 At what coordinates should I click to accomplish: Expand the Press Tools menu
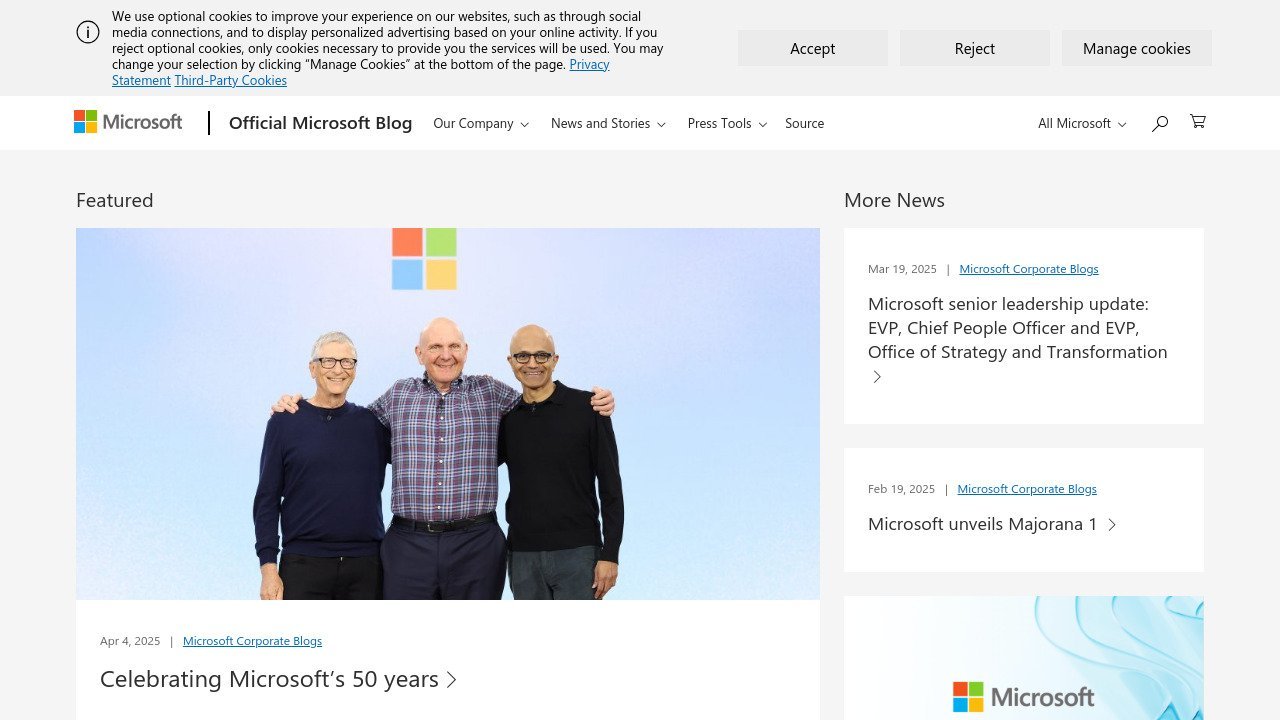(x=727, y=123)
